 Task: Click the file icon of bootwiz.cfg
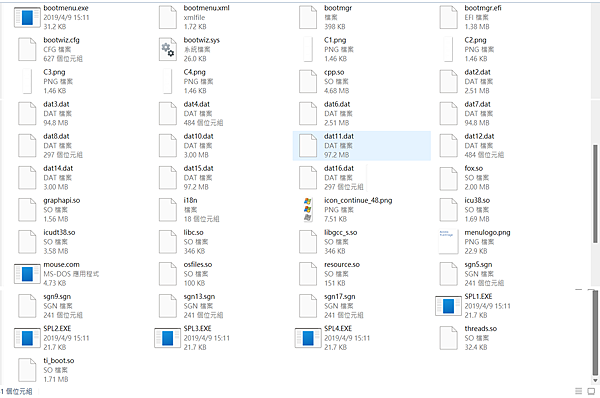[27, 50]
